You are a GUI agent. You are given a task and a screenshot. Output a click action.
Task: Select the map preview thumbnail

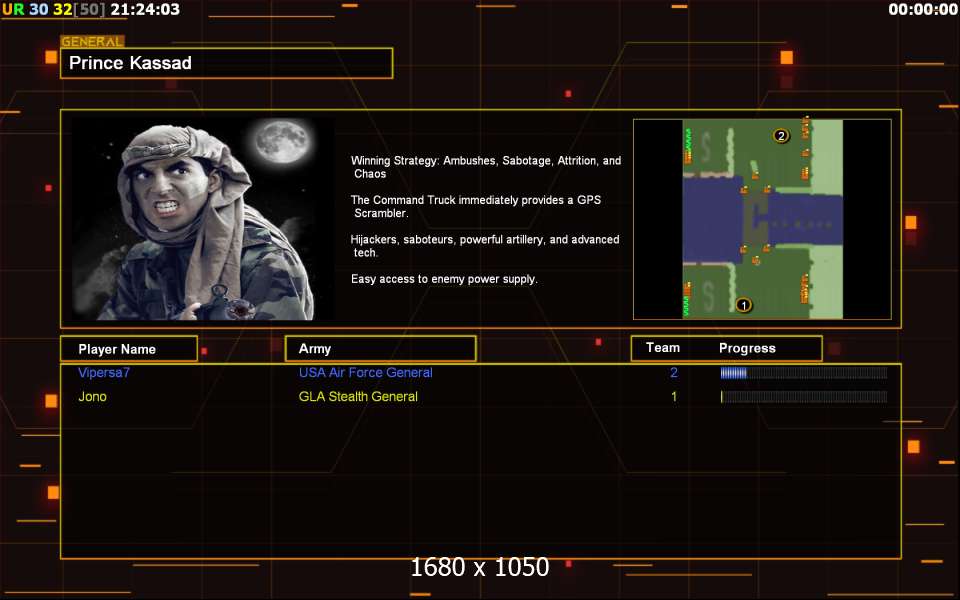762,219
